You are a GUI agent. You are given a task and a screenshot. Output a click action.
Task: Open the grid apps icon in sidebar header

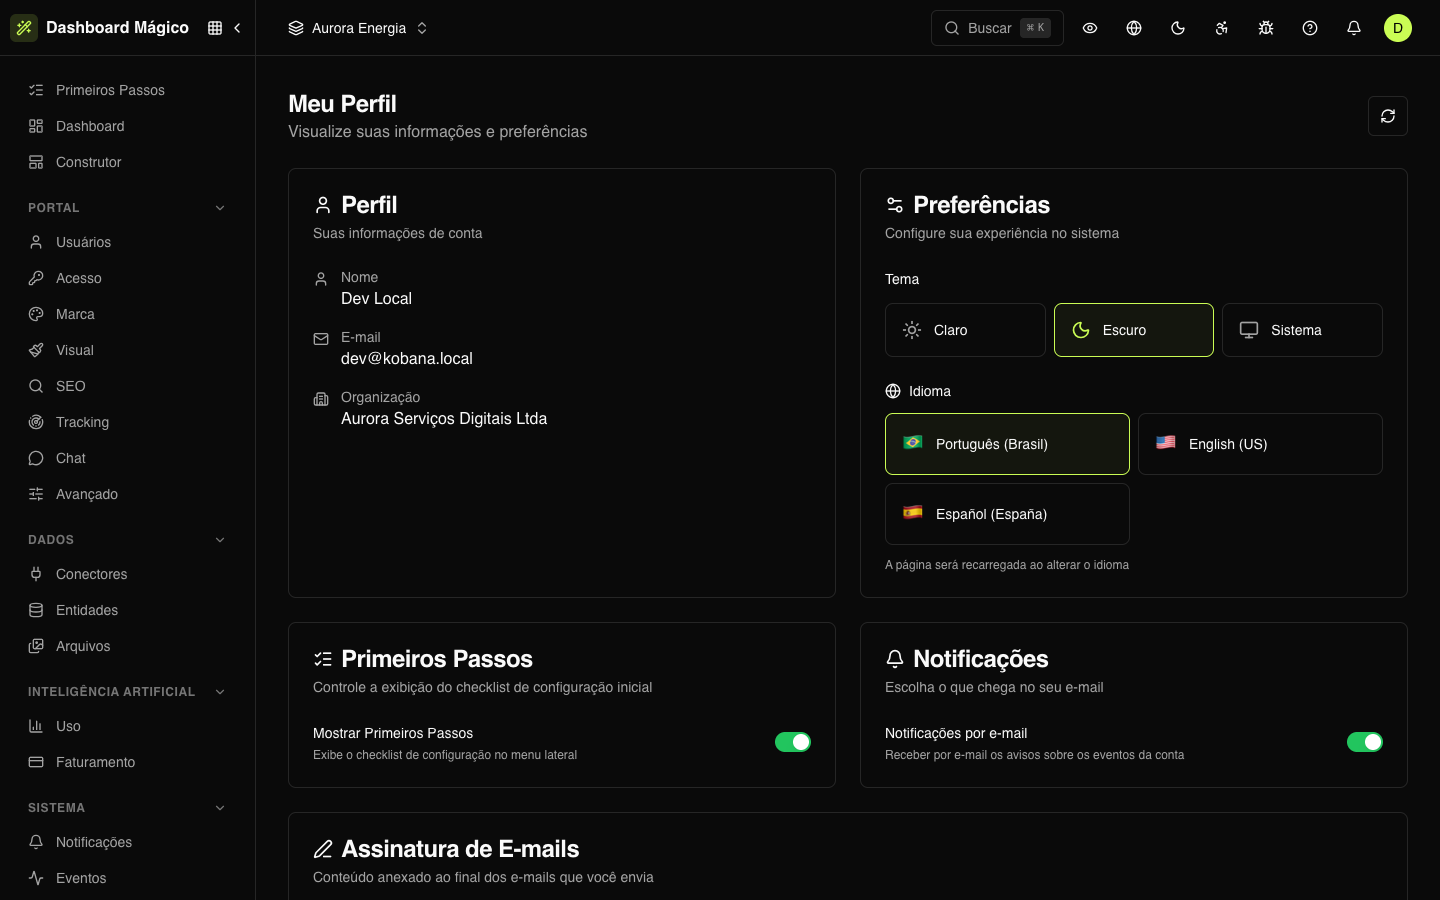(x=215, y=28)
